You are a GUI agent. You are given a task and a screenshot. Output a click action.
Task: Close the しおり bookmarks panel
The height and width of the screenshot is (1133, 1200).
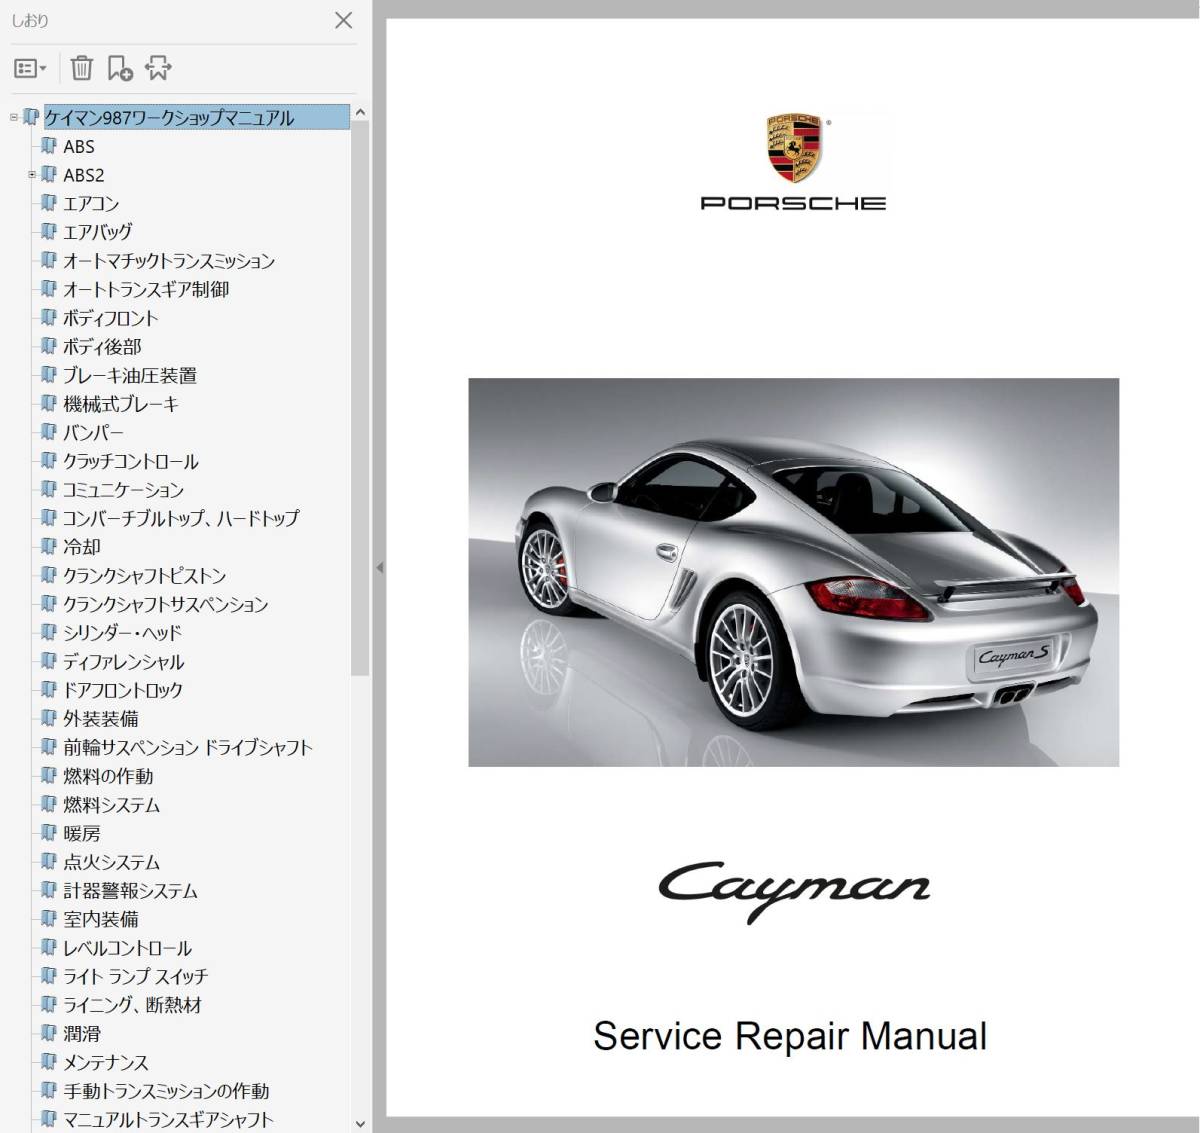point(343,20)
